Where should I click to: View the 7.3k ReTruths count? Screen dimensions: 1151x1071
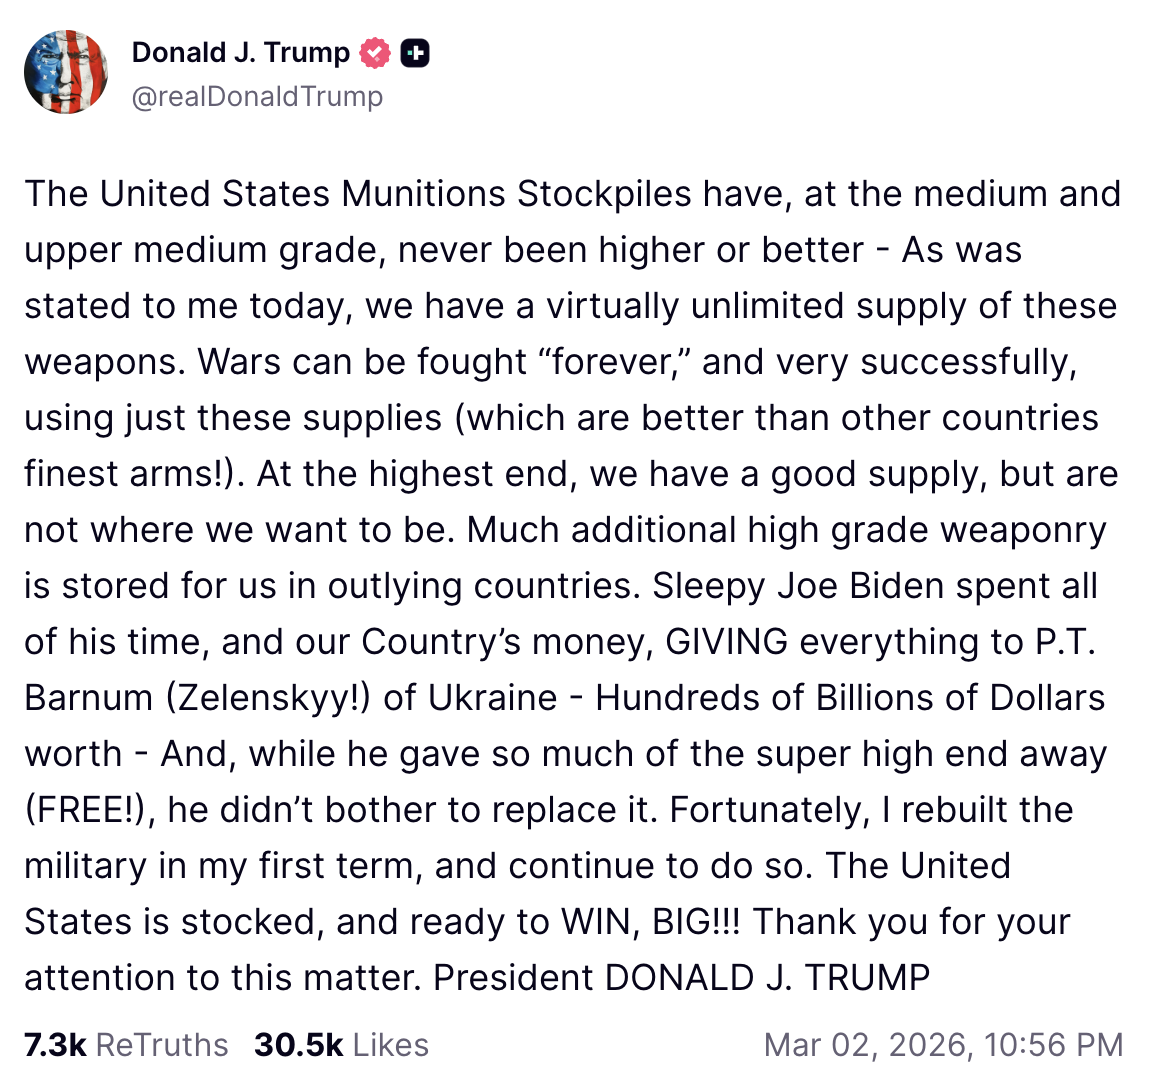point(55,1045)
